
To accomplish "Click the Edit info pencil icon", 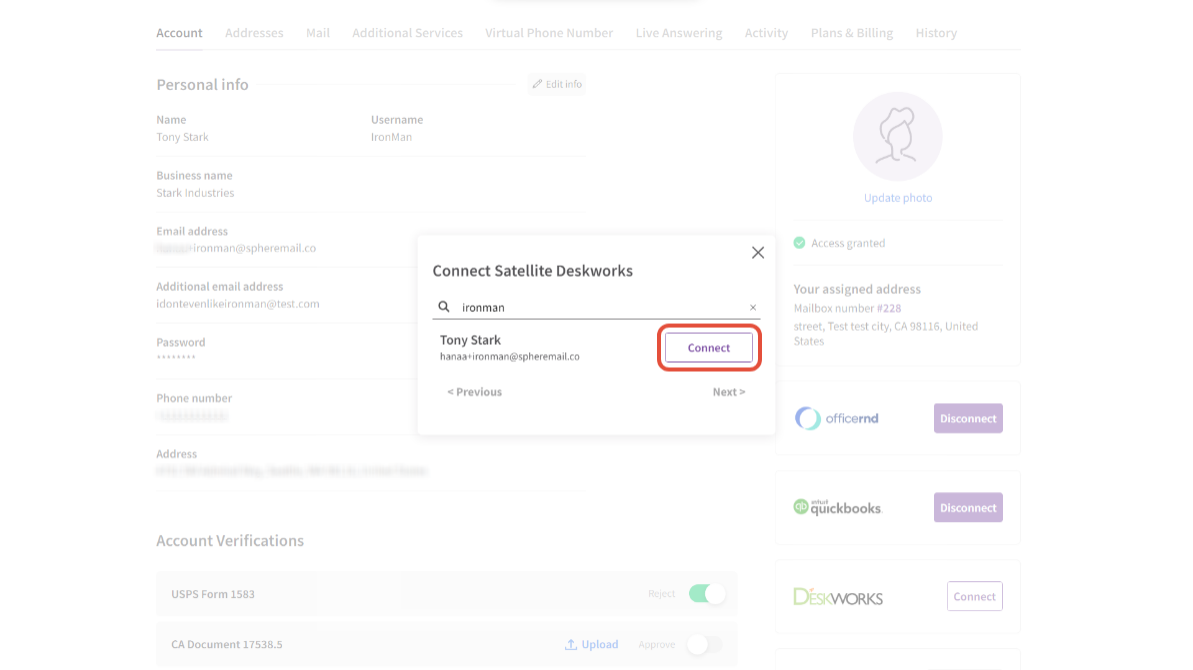I will 537,84.
